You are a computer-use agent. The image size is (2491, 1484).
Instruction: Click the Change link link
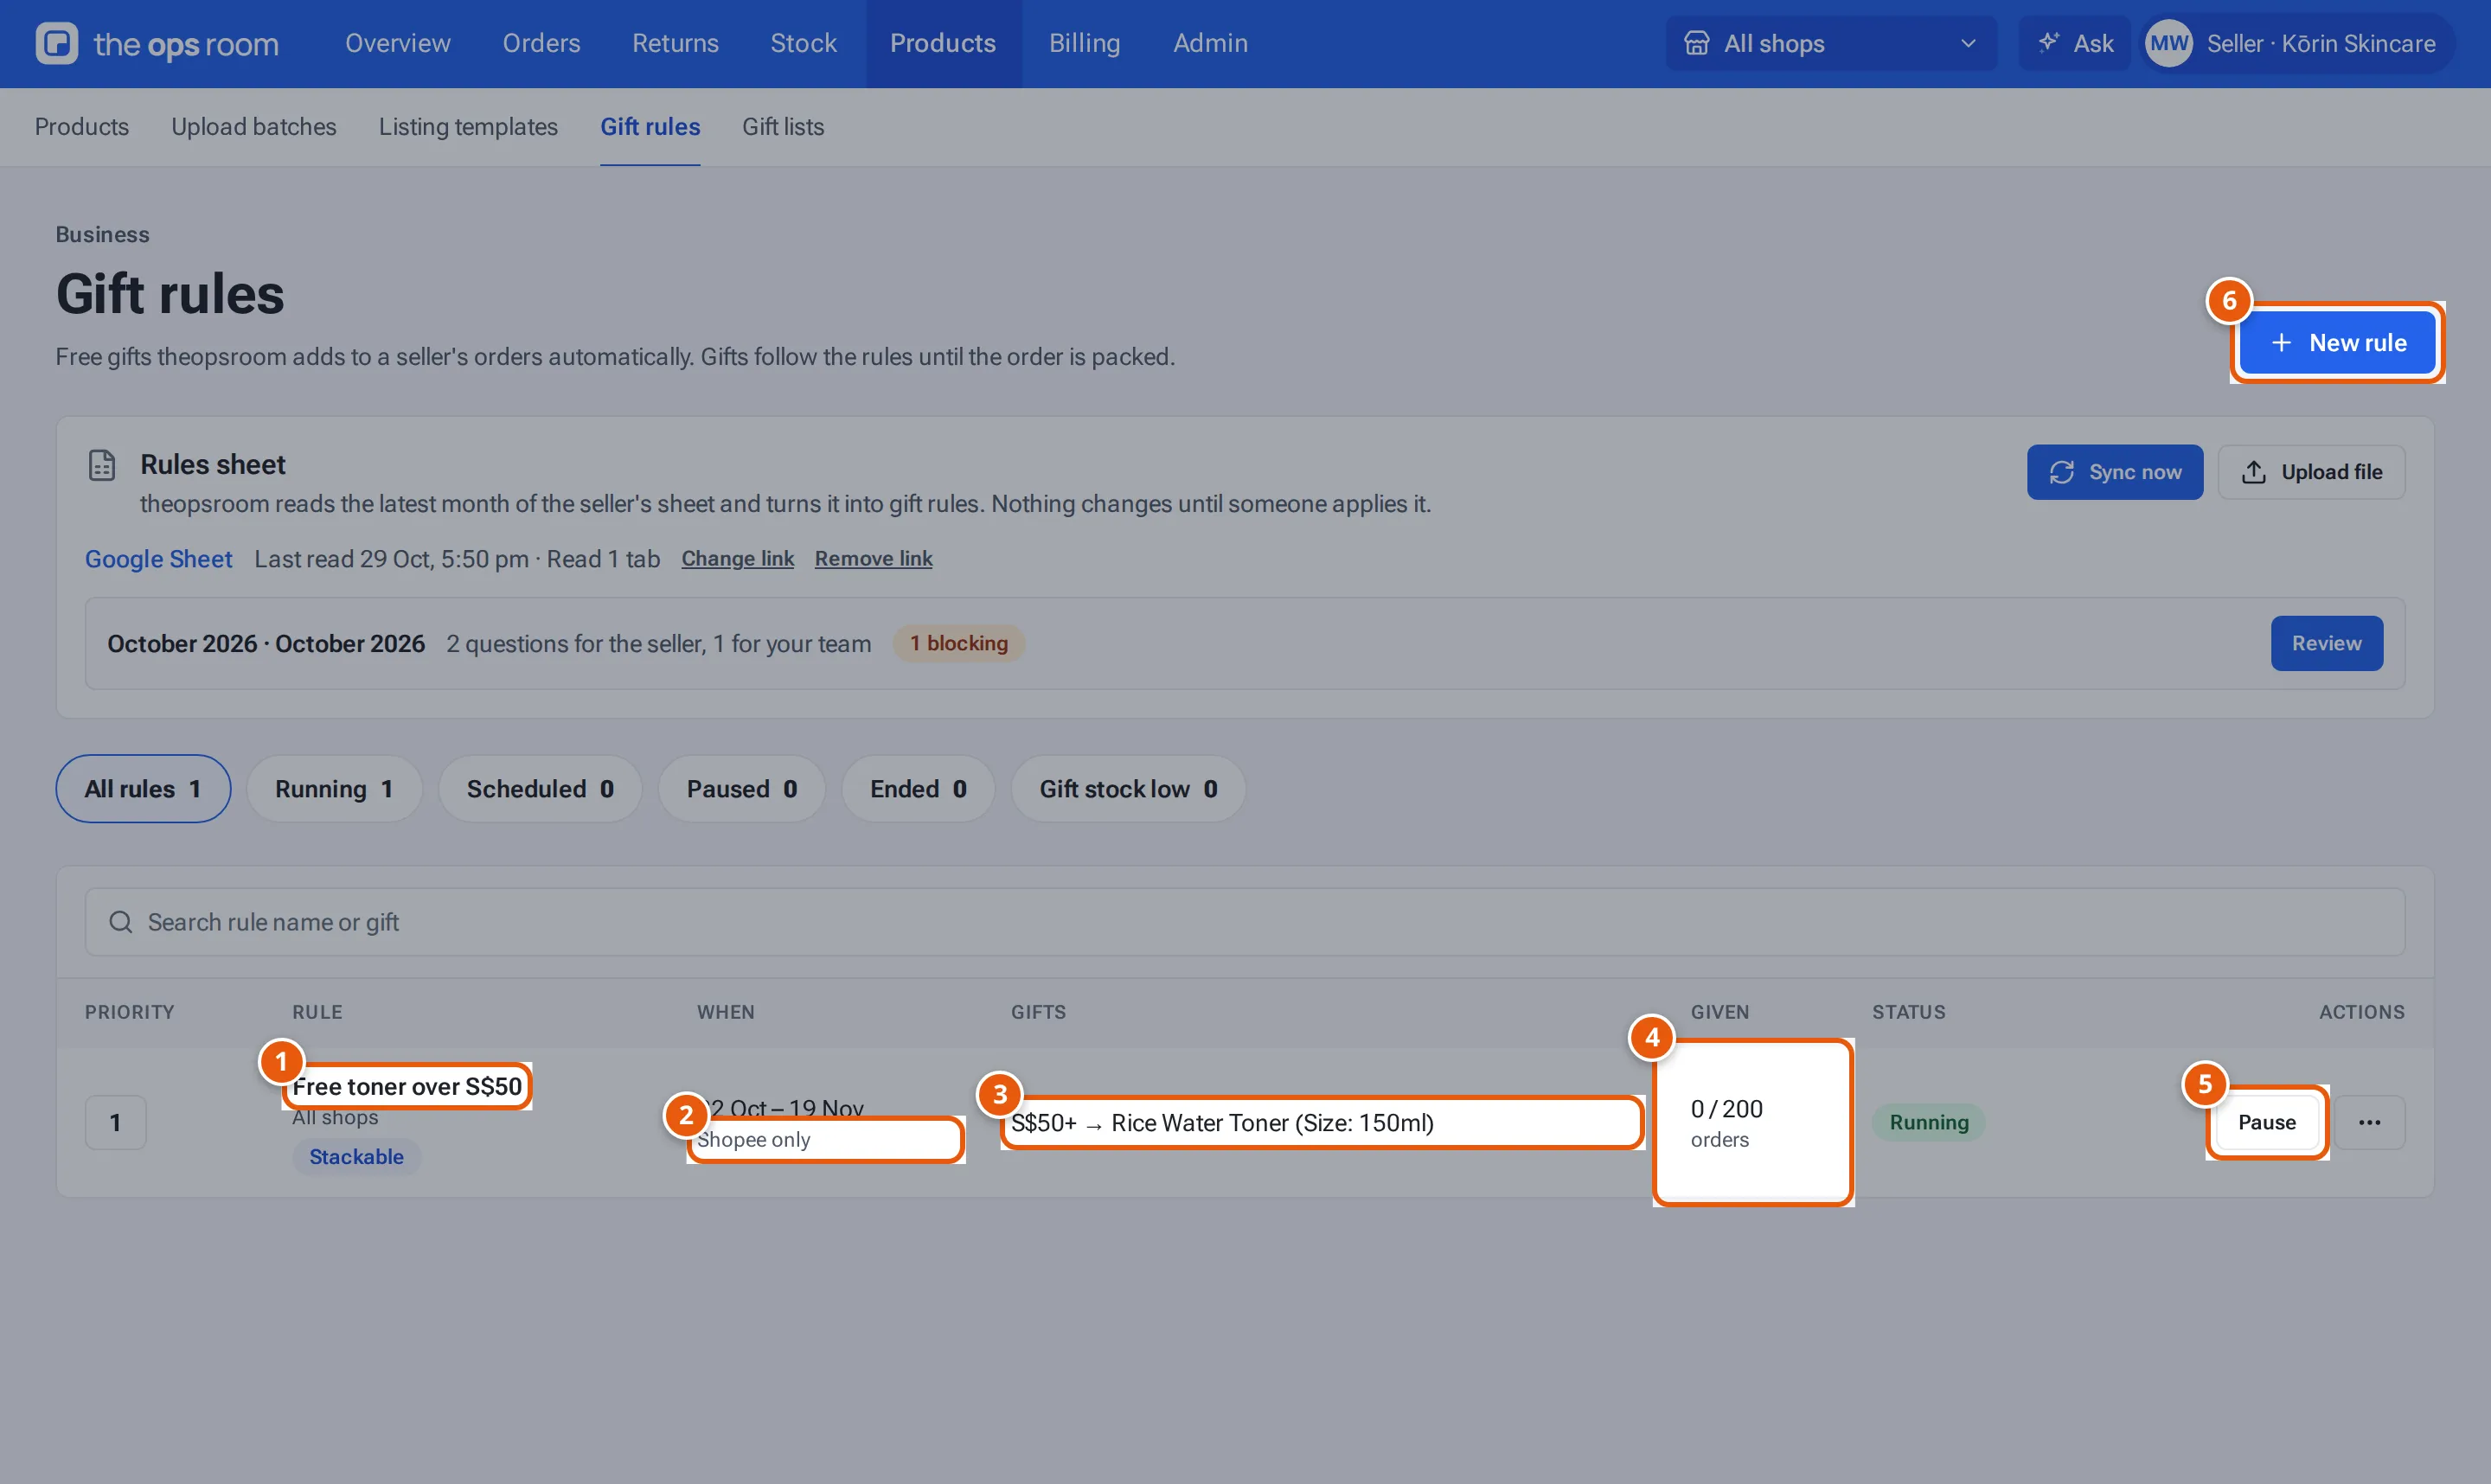point(737,558)
